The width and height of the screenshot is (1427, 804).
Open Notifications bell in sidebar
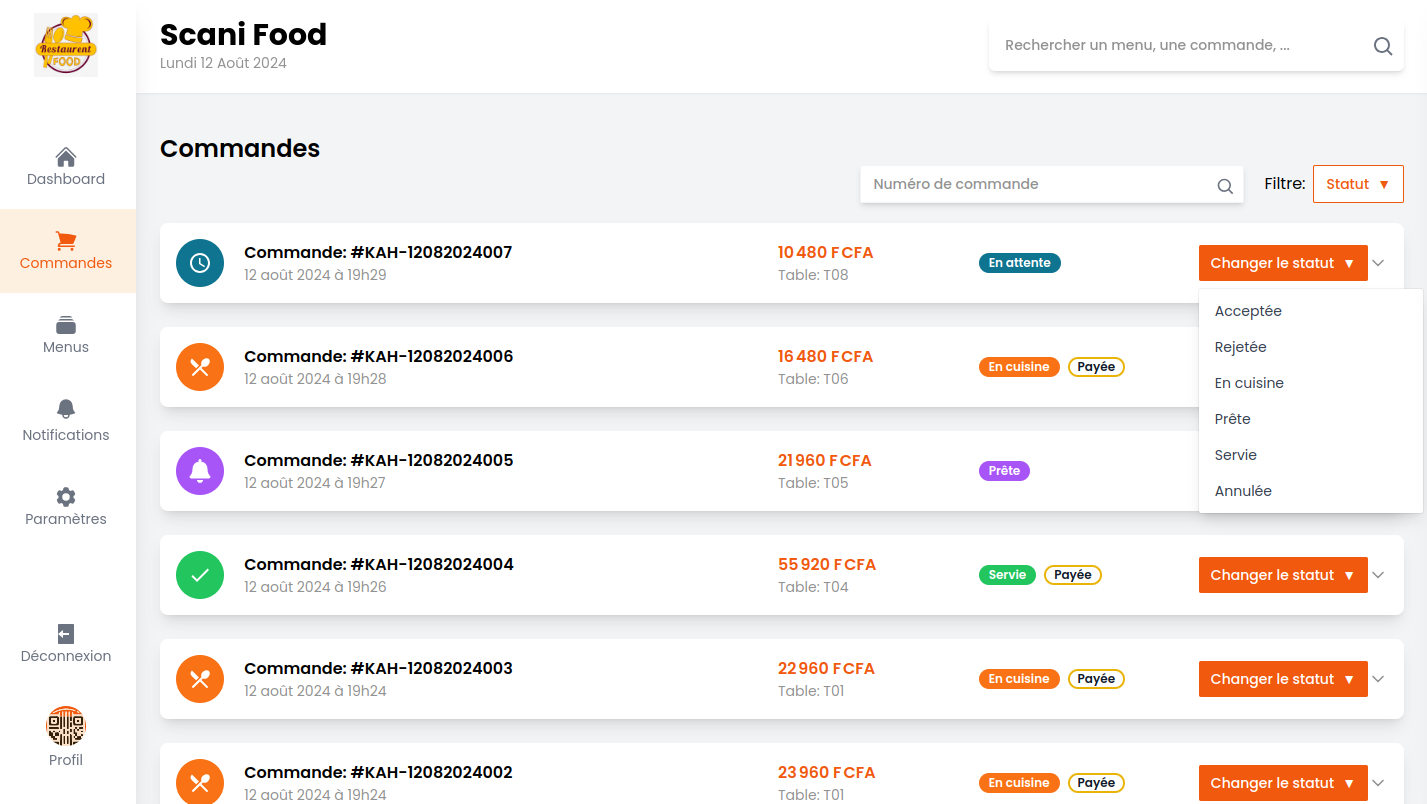(x=66, y=408)
